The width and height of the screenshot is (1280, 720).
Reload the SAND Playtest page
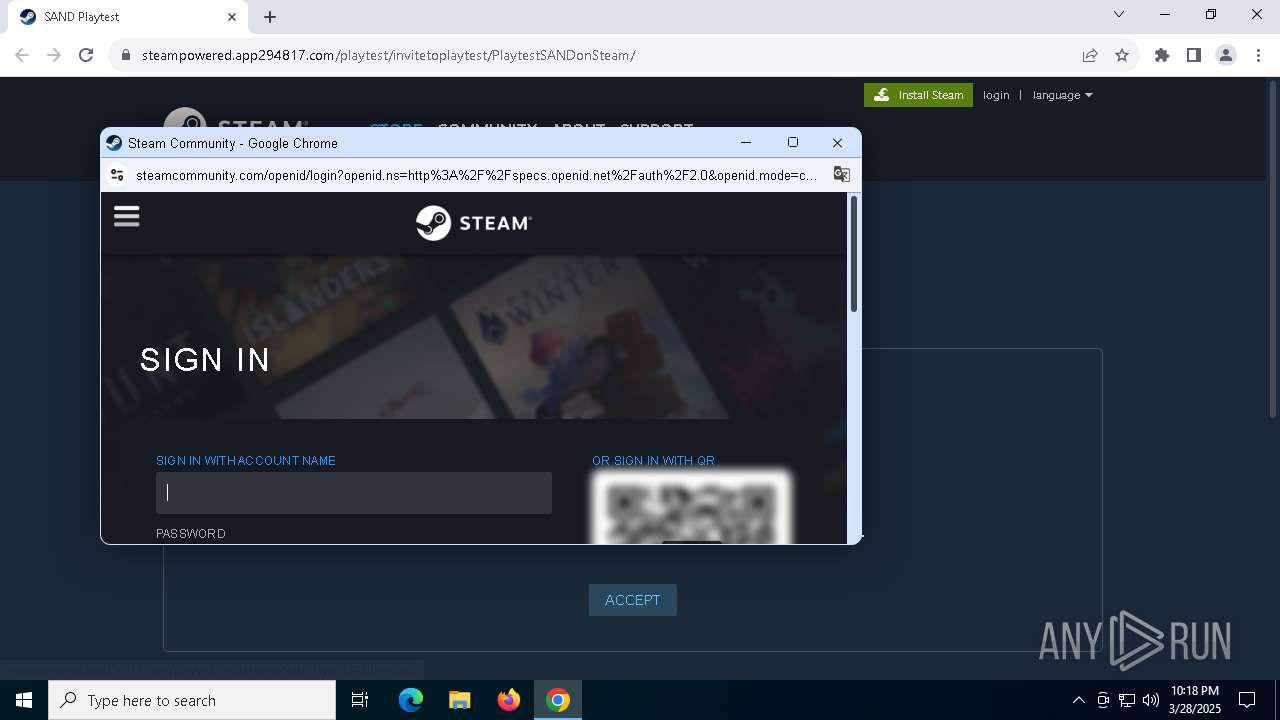tap(86, 55)
